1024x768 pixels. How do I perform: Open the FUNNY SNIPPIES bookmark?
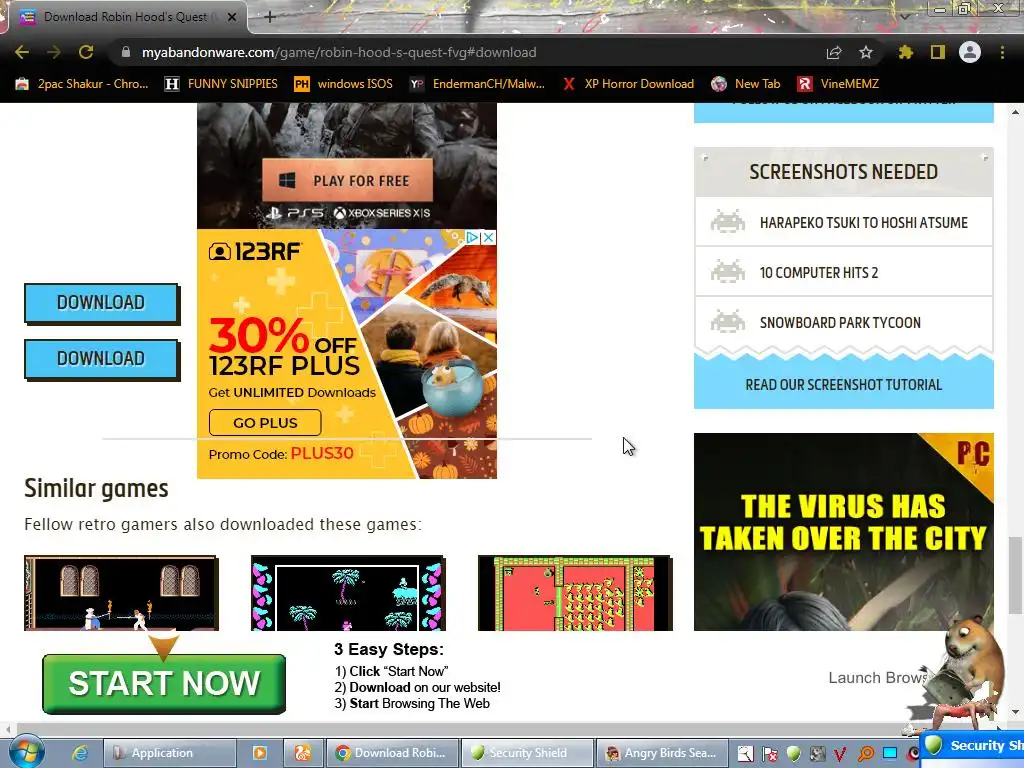pos(221,84)
